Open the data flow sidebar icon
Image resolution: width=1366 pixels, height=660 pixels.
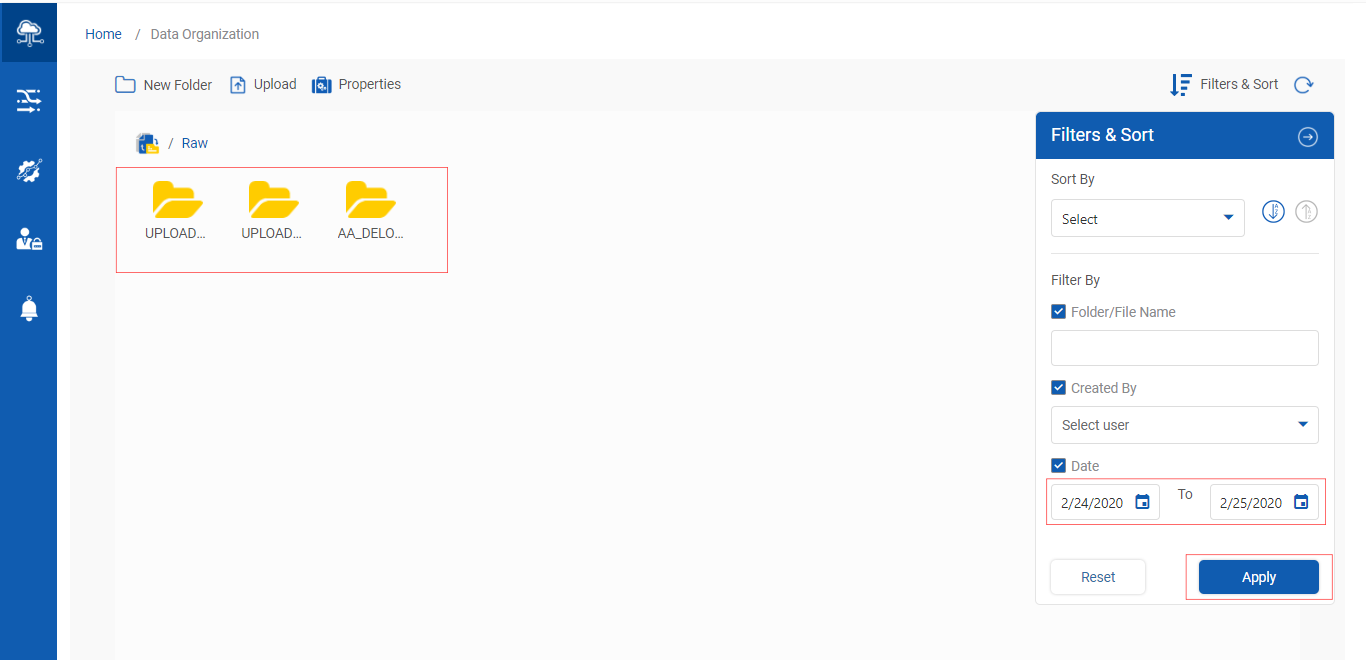click(x=29, y=100)
